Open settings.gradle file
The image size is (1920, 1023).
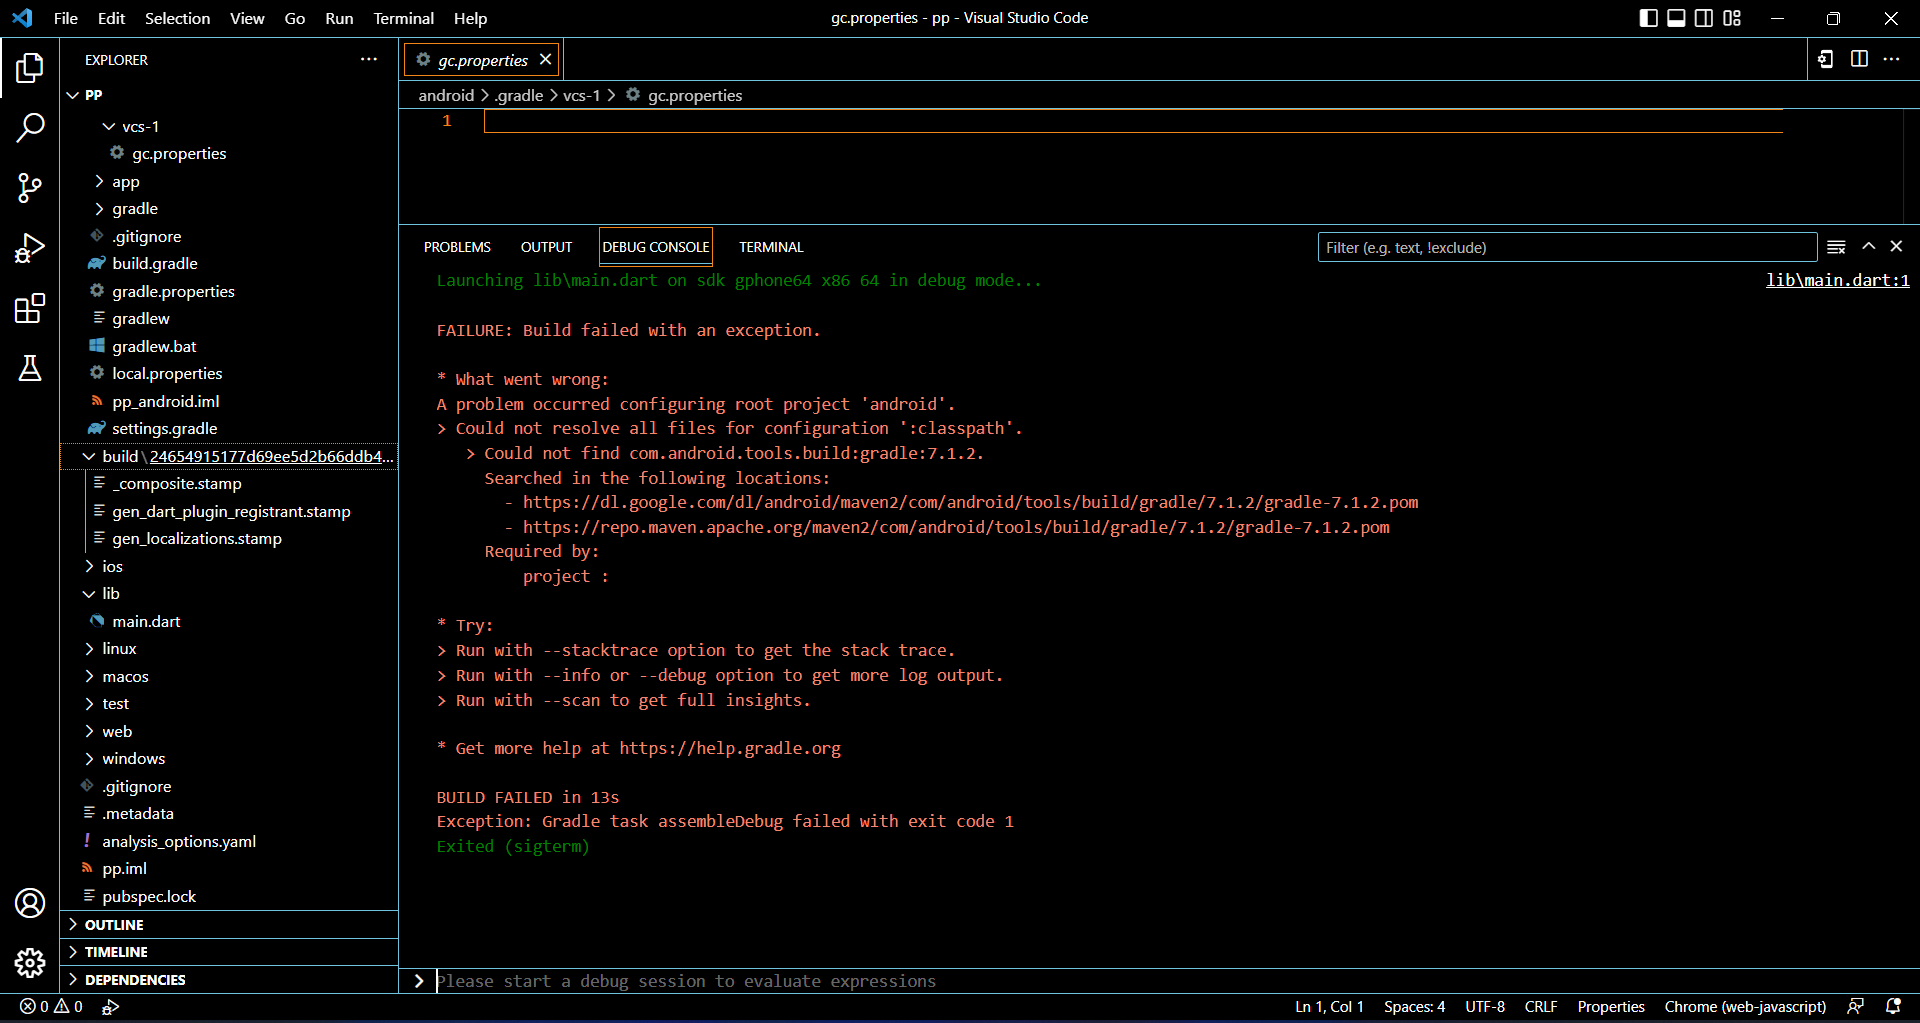coord(230,429)
